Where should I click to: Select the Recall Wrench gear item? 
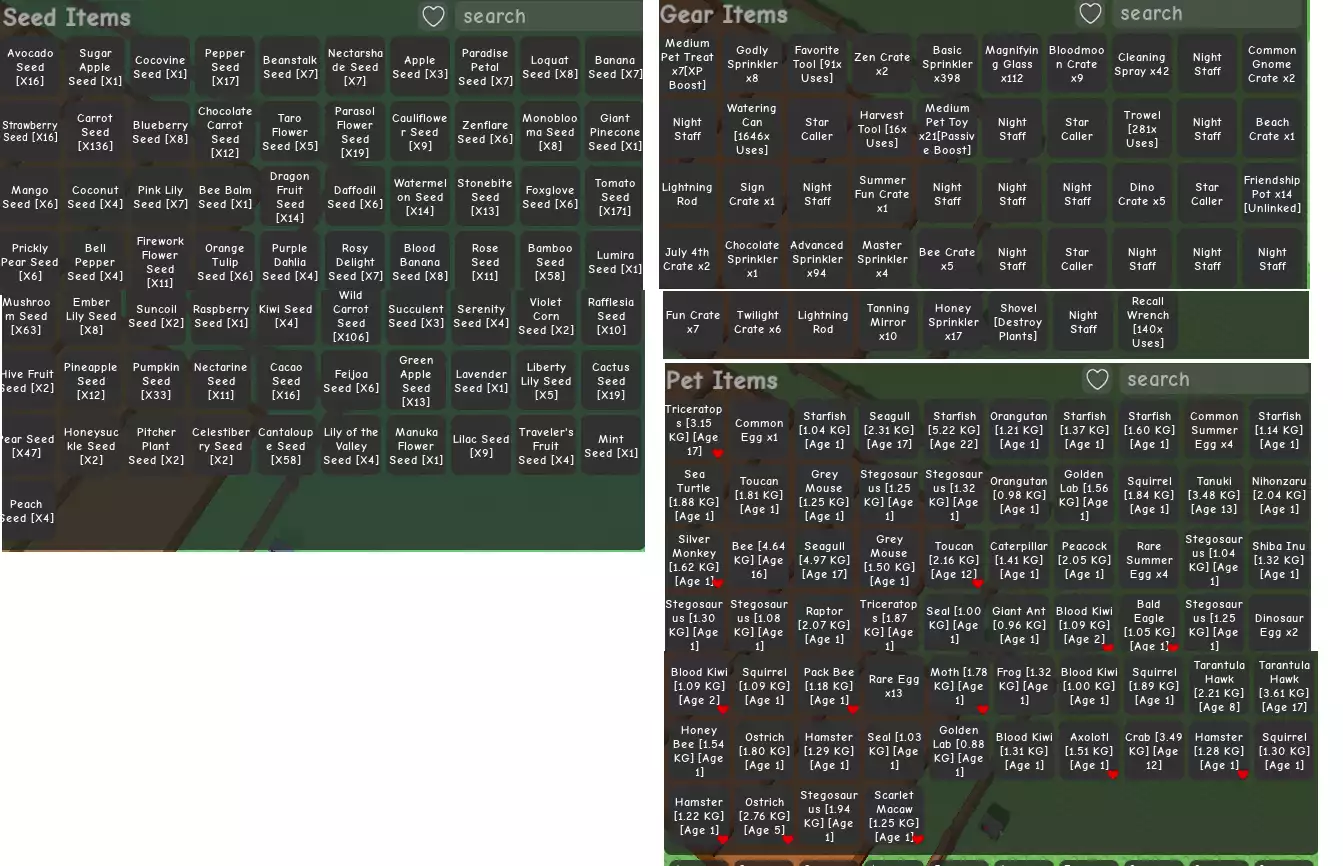(1148, 322)
